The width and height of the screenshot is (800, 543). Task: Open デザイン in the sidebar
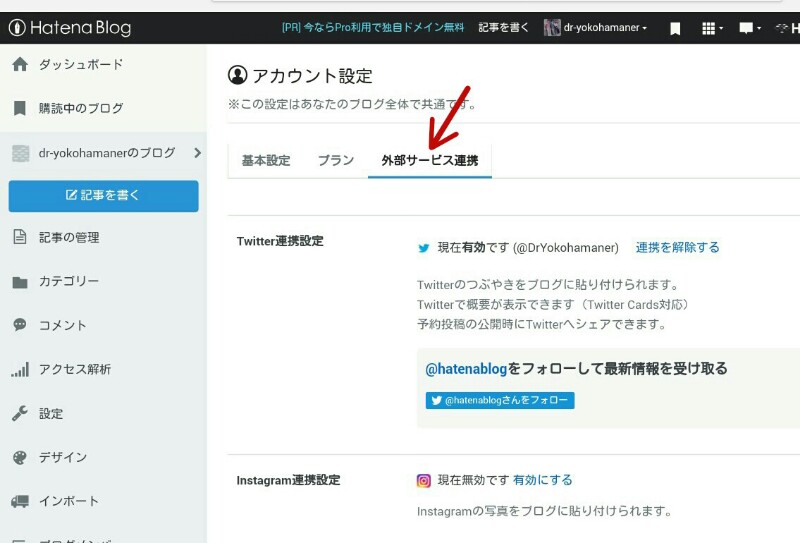click(x=63, y=457)
